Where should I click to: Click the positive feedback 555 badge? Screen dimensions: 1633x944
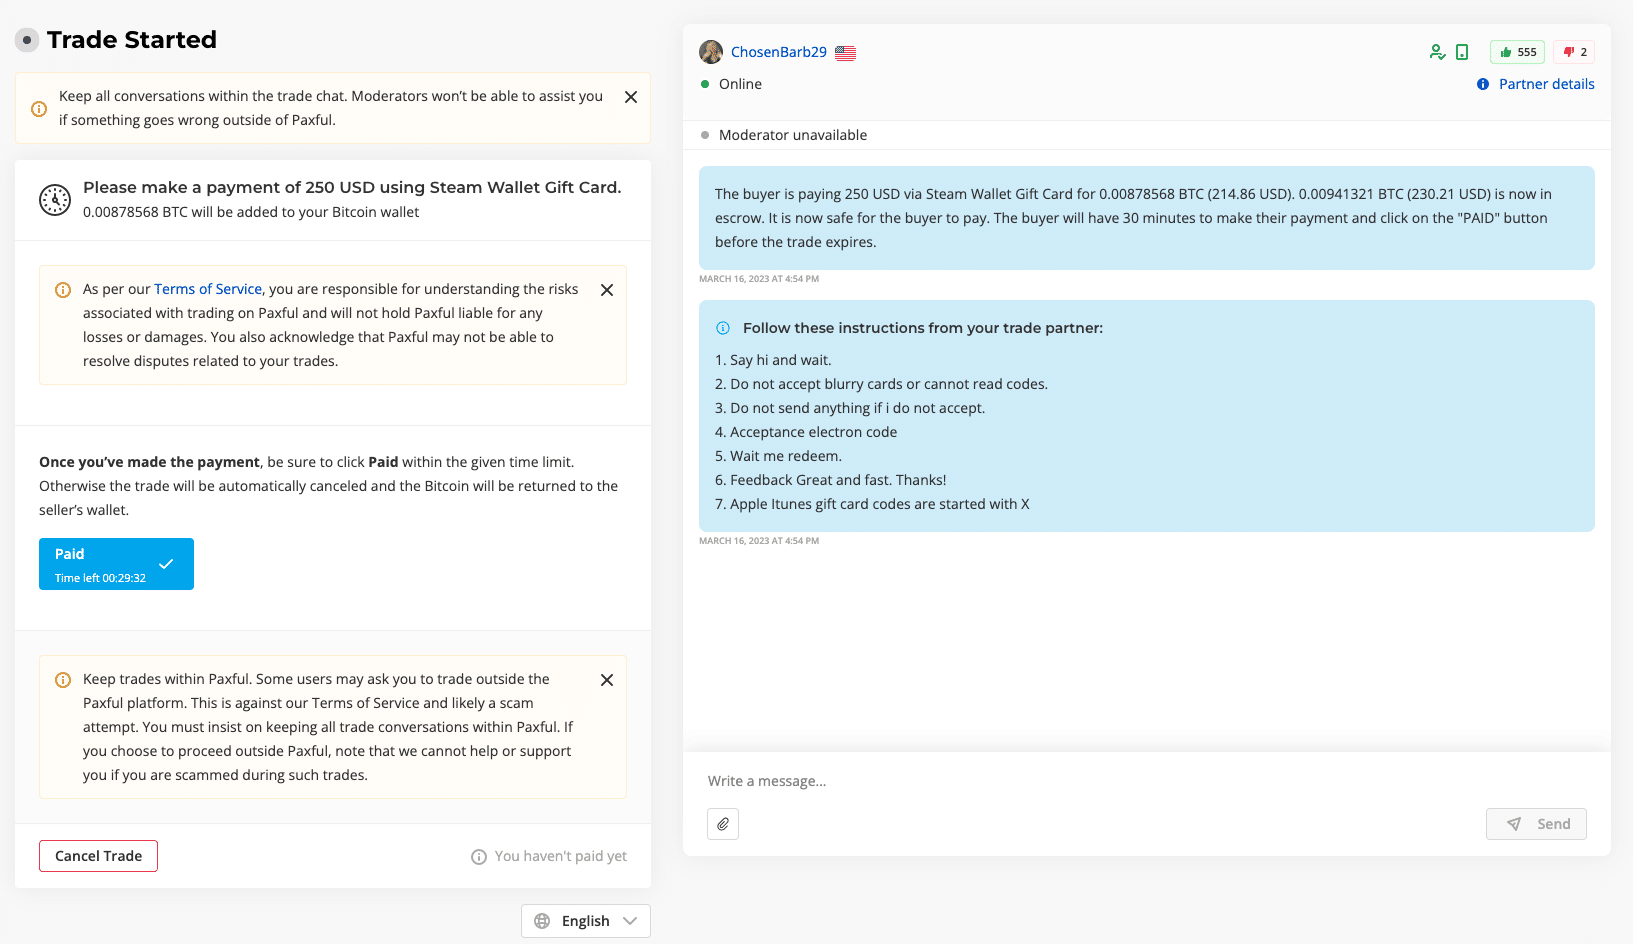pos(1517,52)
